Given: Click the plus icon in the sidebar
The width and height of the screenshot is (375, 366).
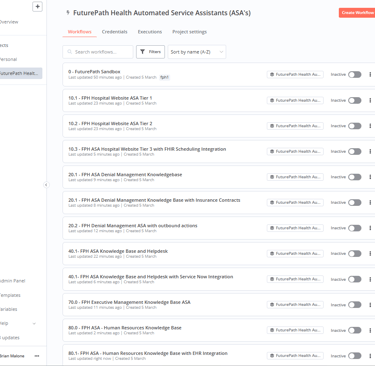Looking at the screenshot, I should click(x=37, y=6).
